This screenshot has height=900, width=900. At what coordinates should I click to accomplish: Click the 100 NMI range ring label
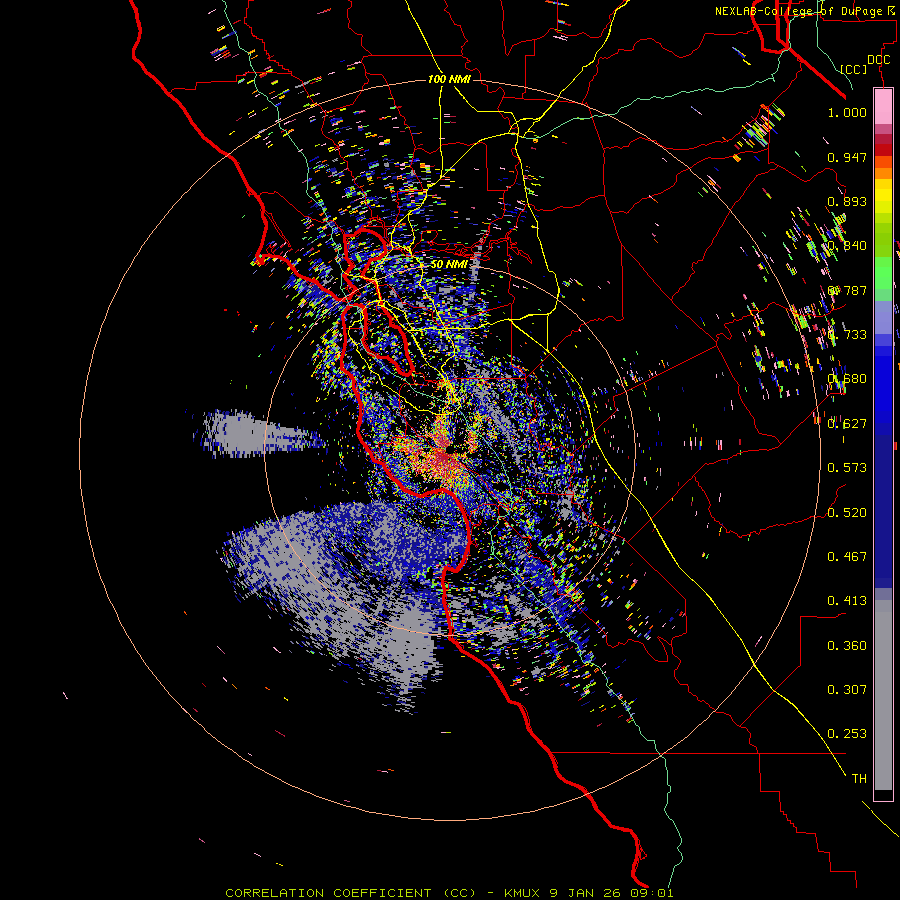pos(449,79)
